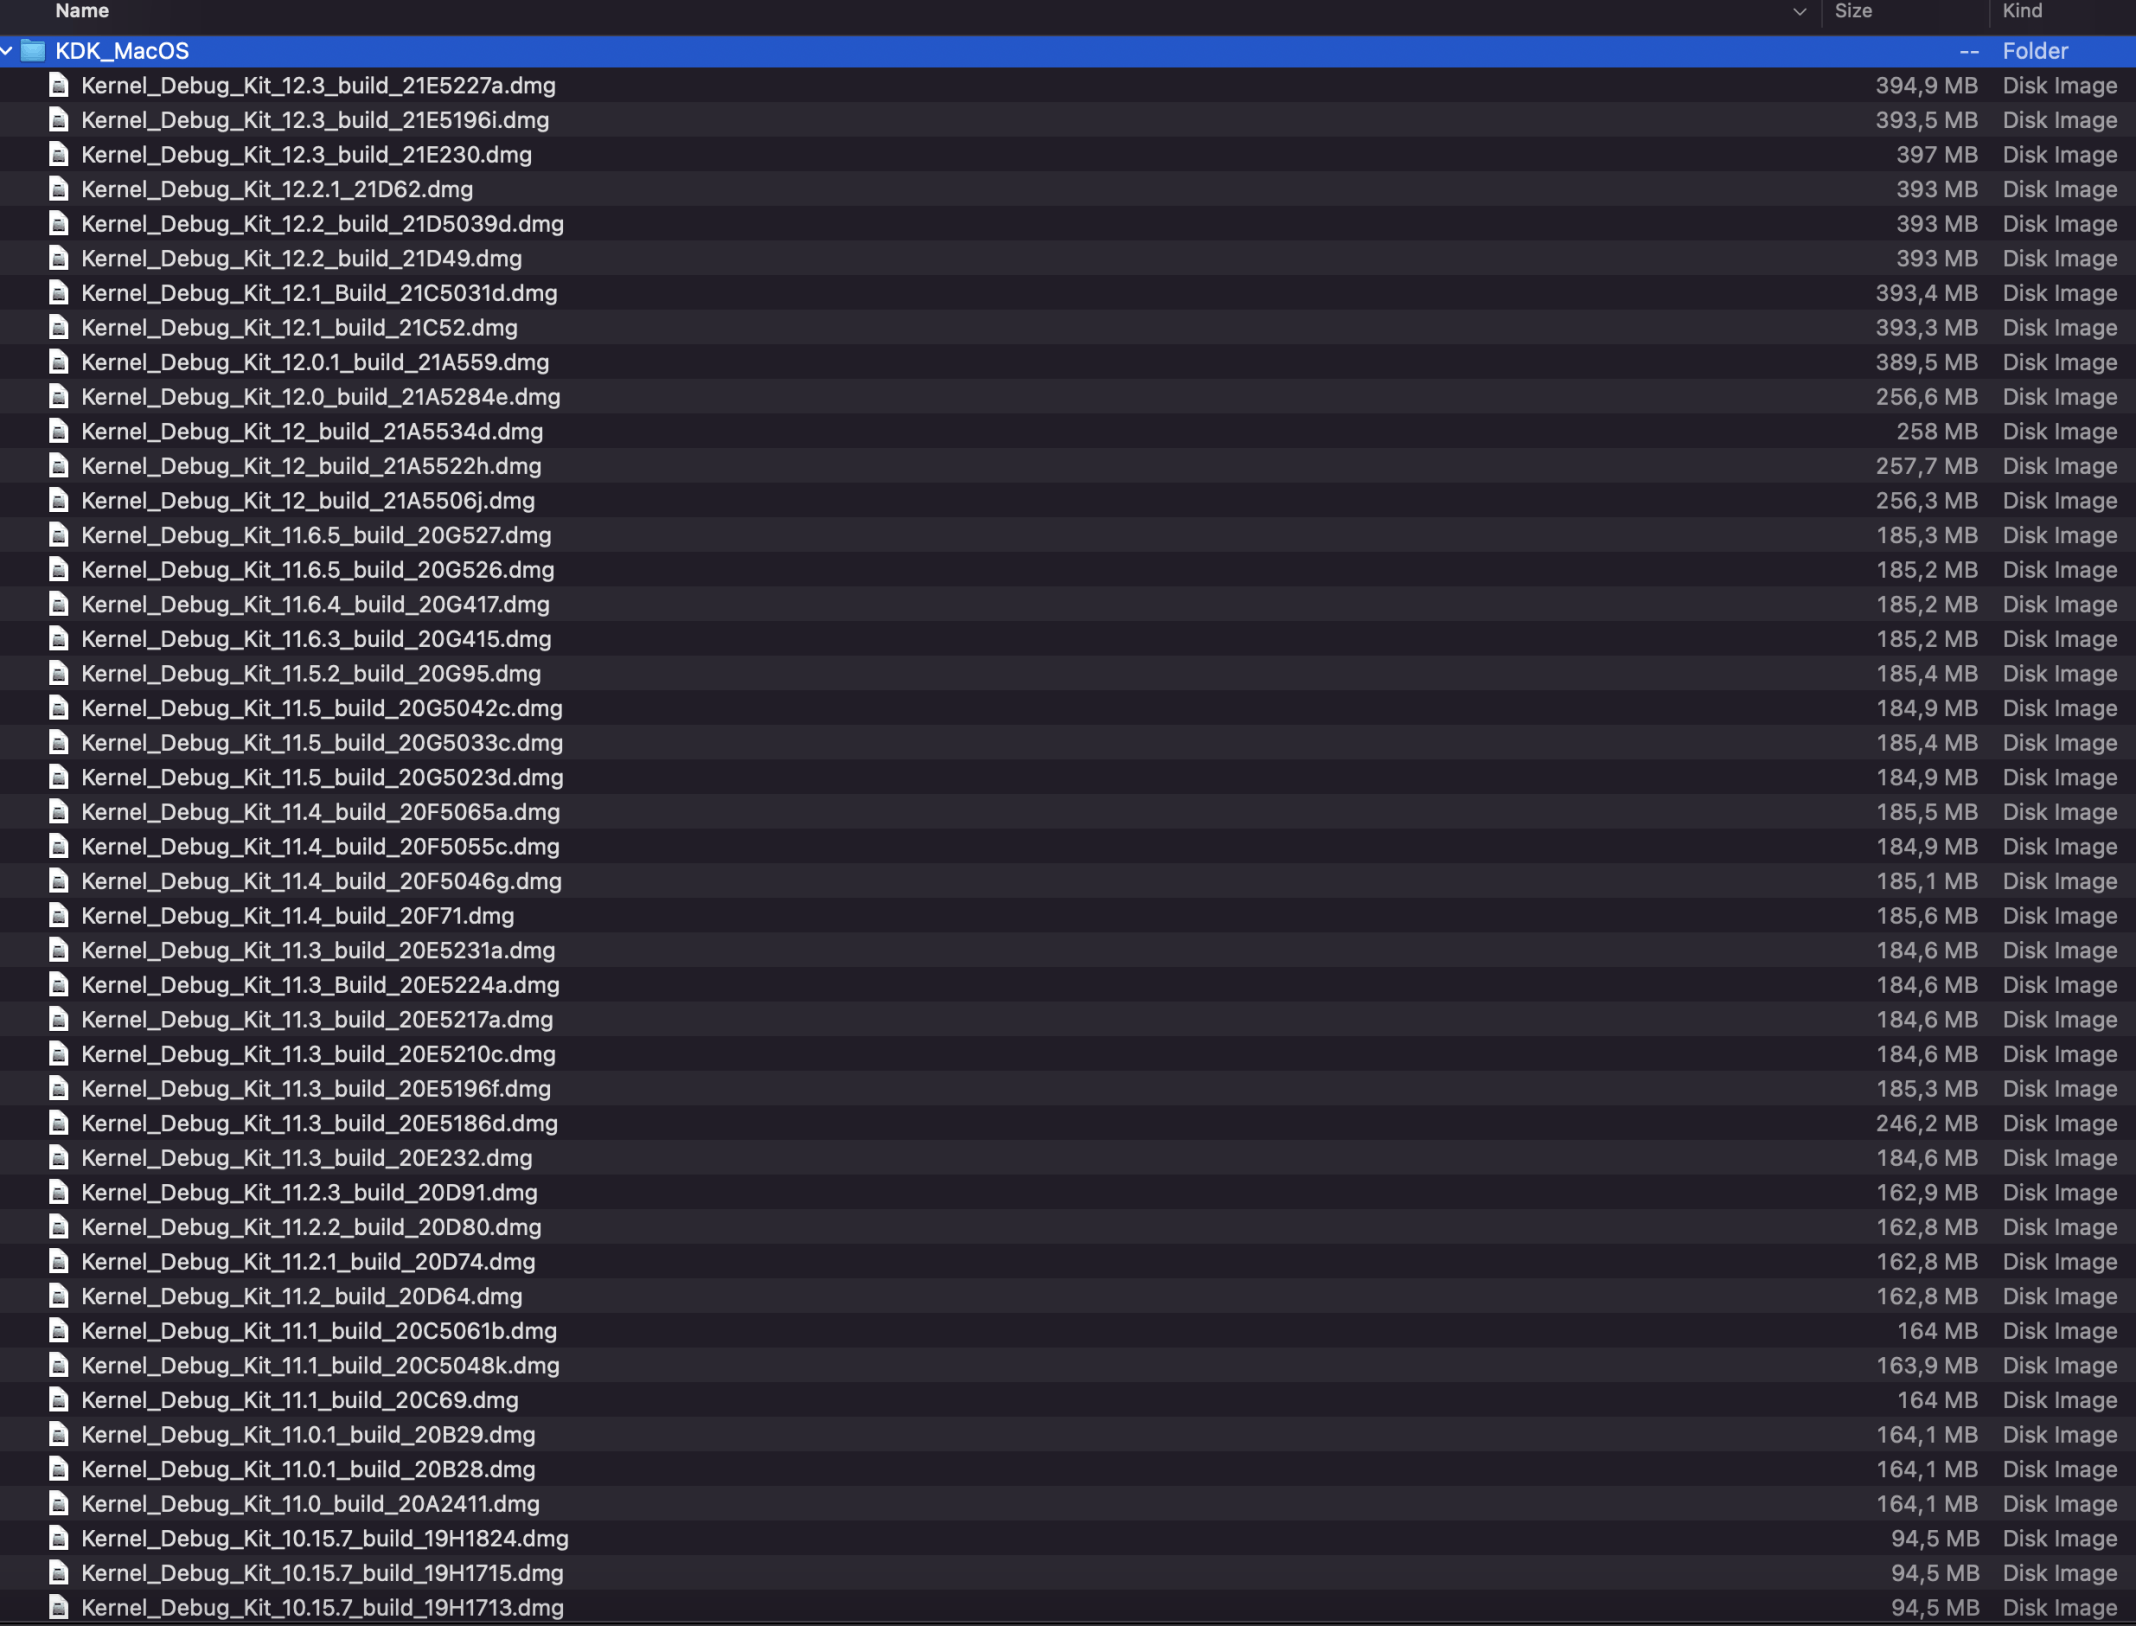Click the 258 MB size value

[1937, 432]
